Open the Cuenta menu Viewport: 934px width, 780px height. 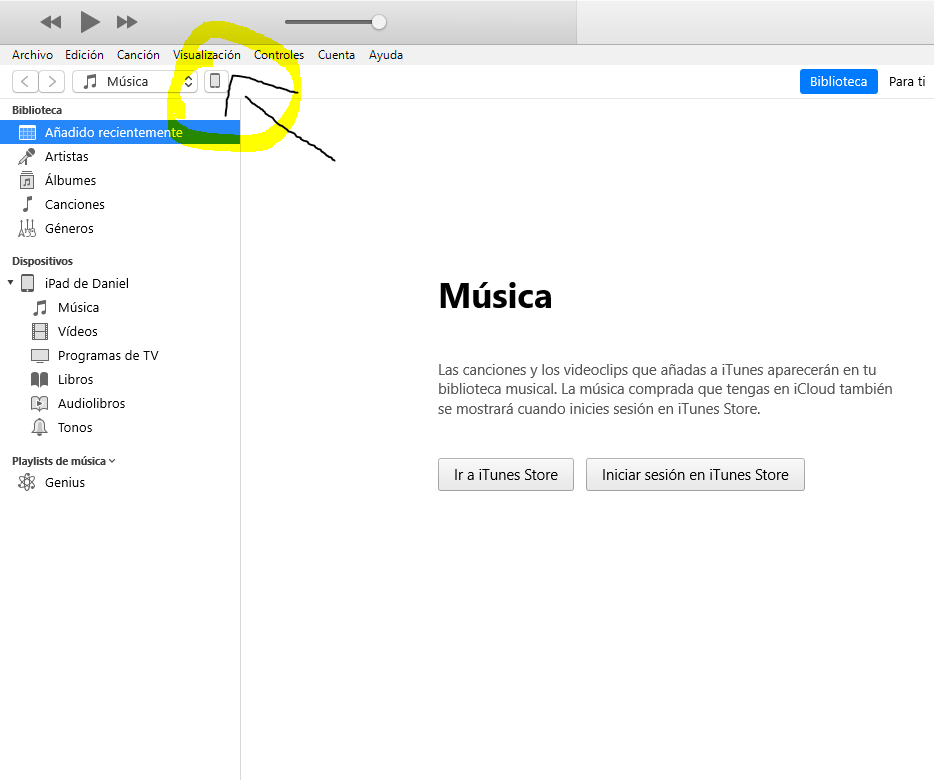(x=336, y=55)
